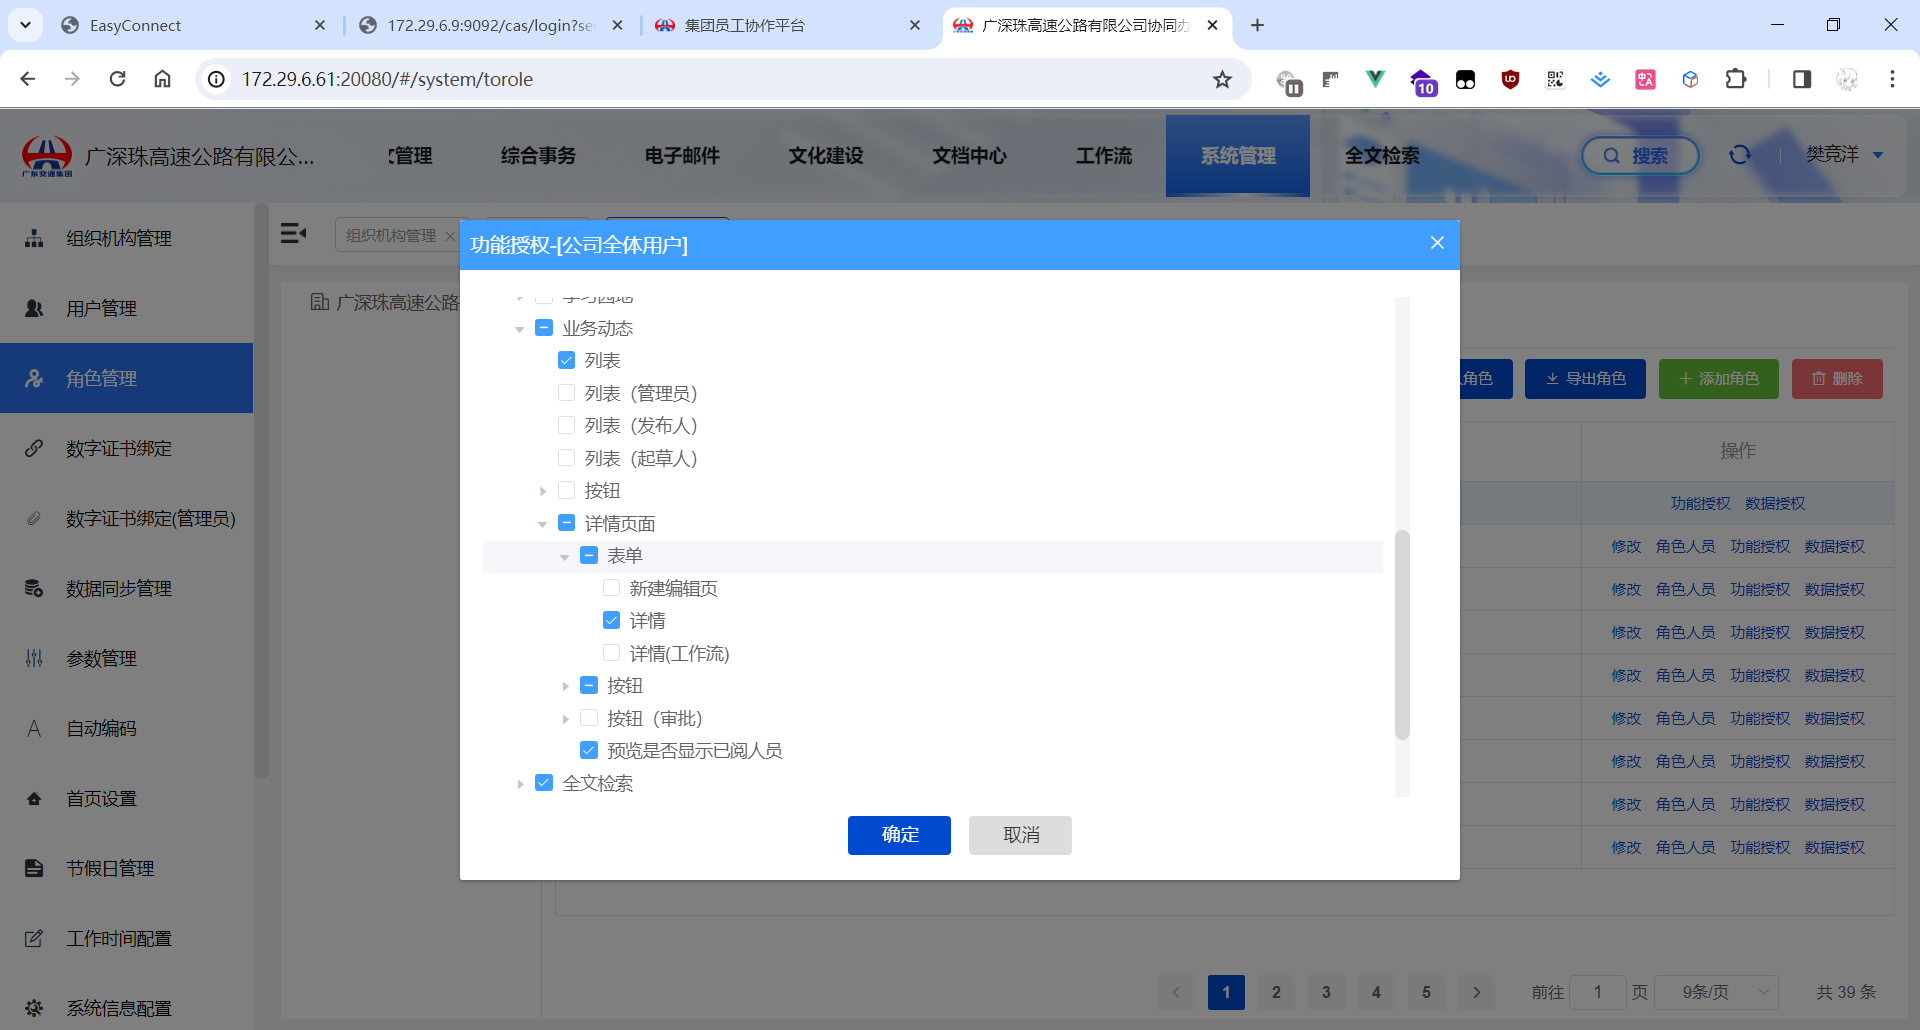Click the 搜索 button in header

1640,155
